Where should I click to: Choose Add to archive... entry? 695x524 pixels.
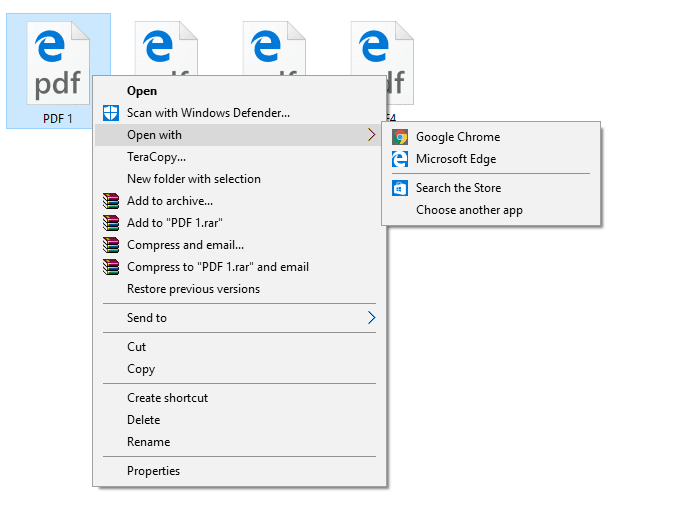[x=240, y=201]
